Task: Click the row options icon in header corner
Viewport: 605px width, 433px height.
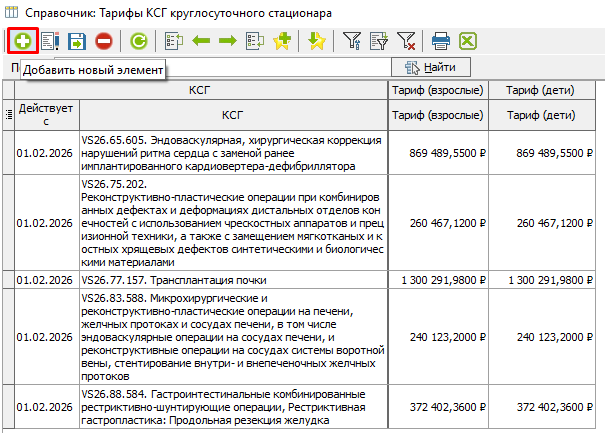Action: pyautogui.click(x=8, y=115)
